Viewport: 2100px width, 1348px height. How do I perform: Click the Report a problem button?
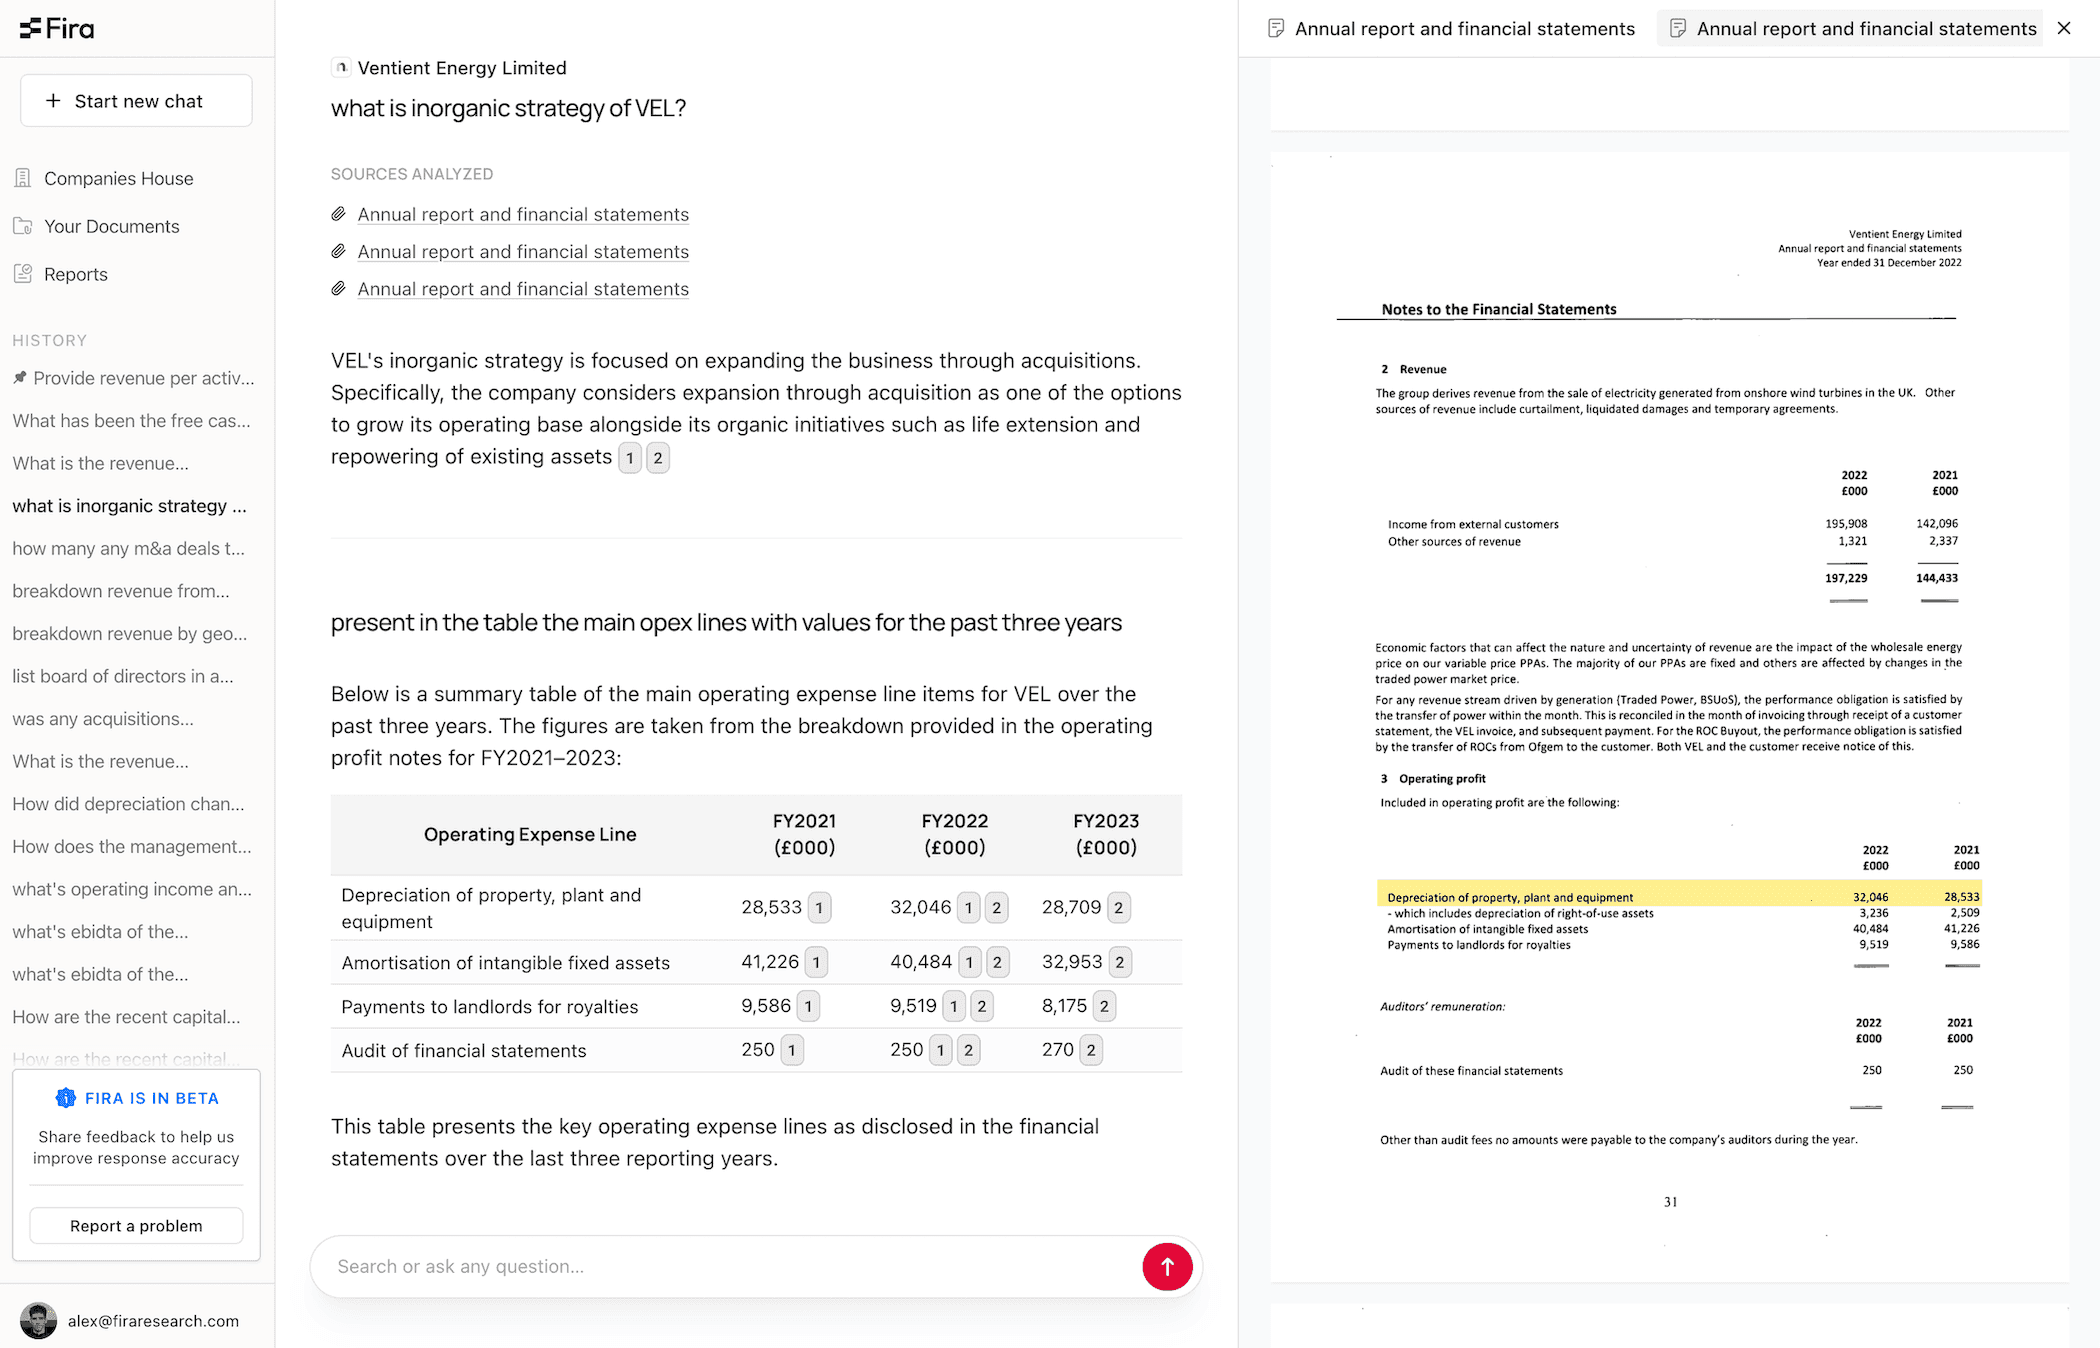tap(135, 1225)
